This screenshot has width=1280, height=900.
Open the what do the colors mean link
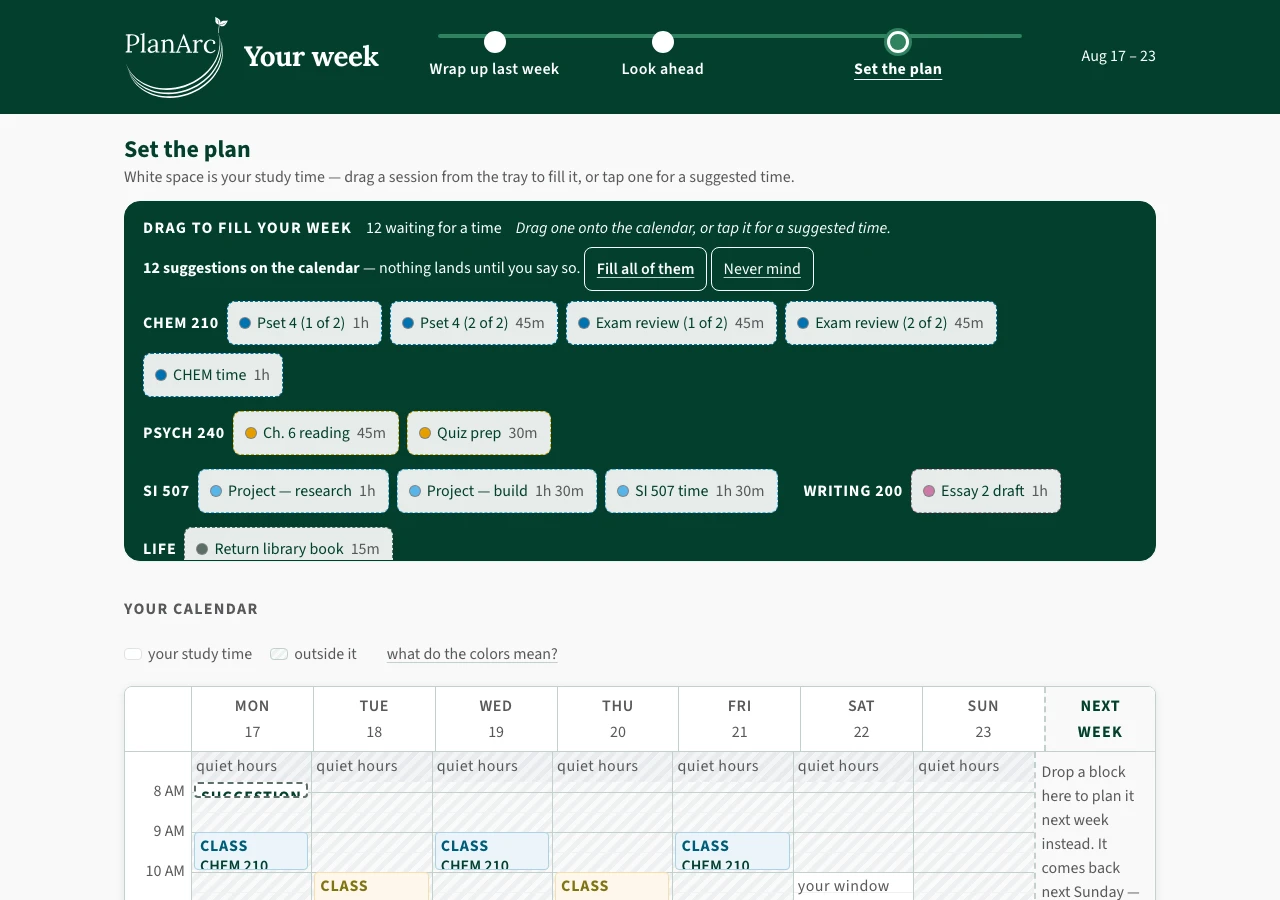click(472, 654)
